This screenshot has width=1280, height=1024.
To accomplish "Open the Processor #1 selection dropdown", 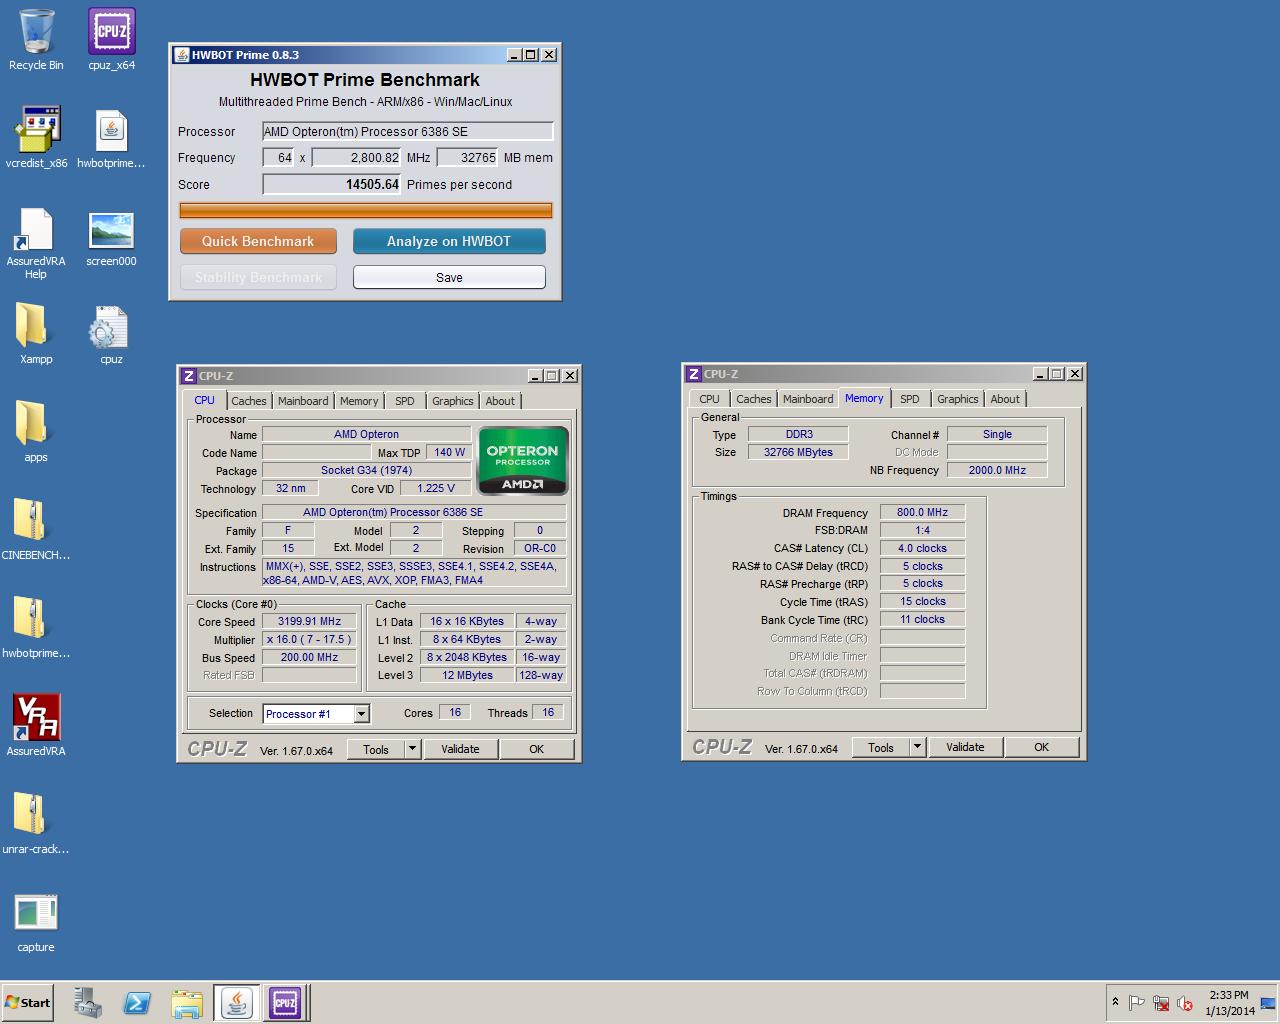I will point(361,714).
